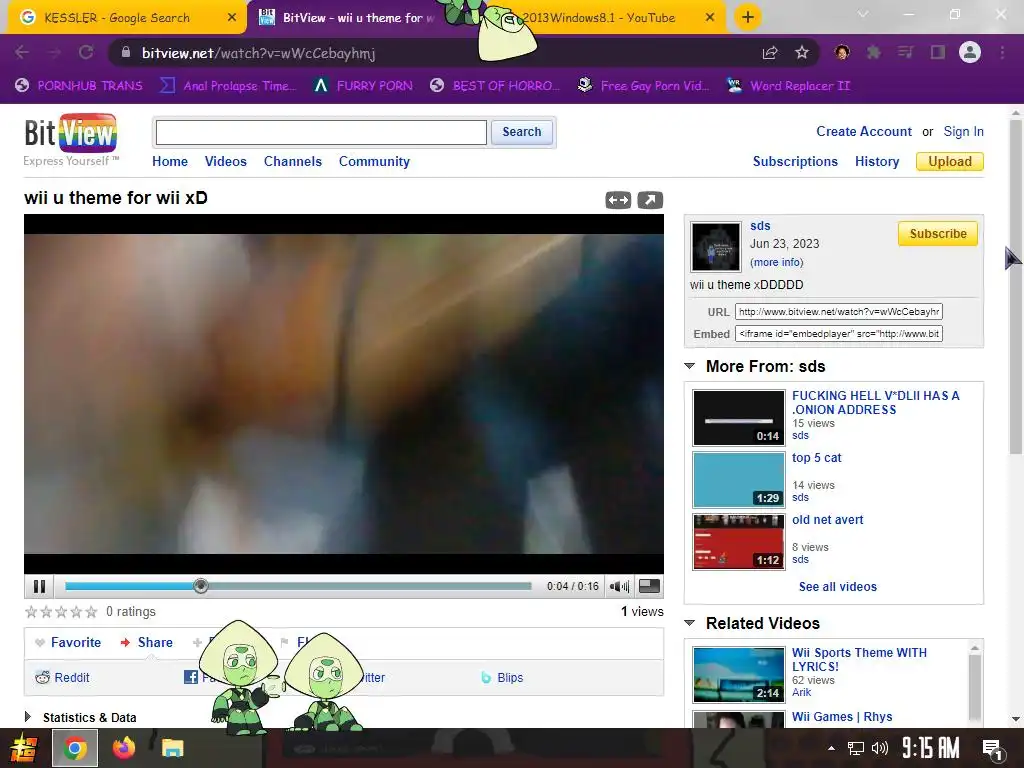Click the BitView search input field
1024x768 pixels.
tap(321, 133)
